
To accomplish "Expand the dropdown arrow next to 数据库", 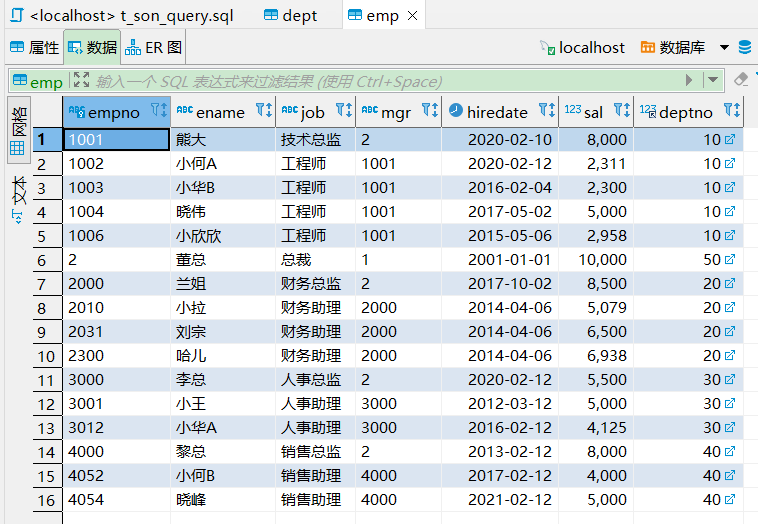I will point(724,47).
